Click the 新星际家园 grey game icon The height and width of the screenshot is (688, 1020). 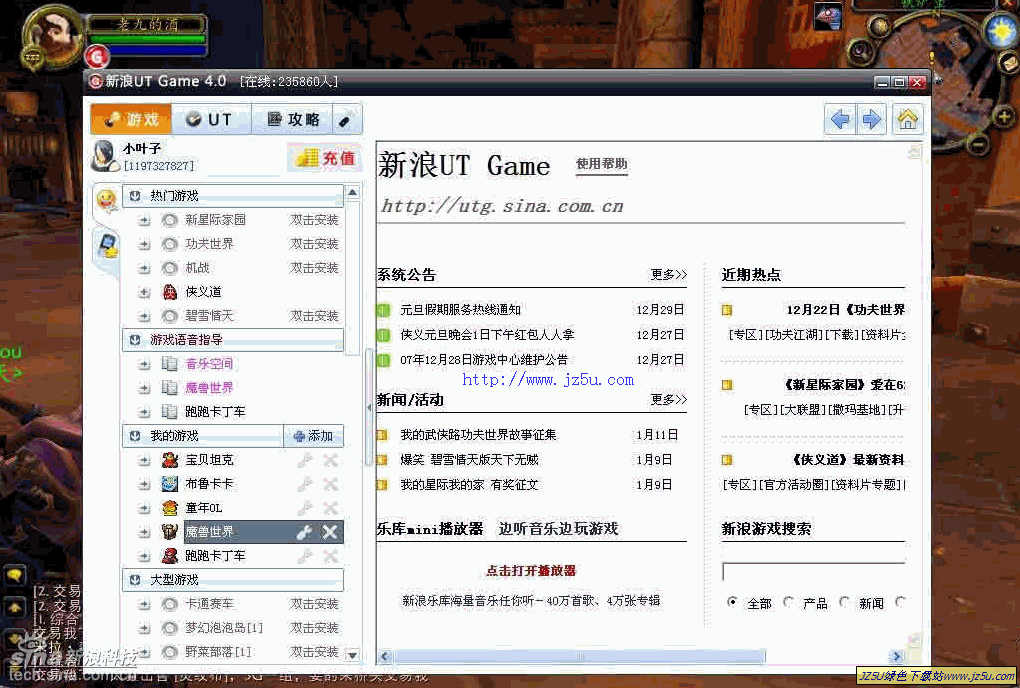click(170, 220)
